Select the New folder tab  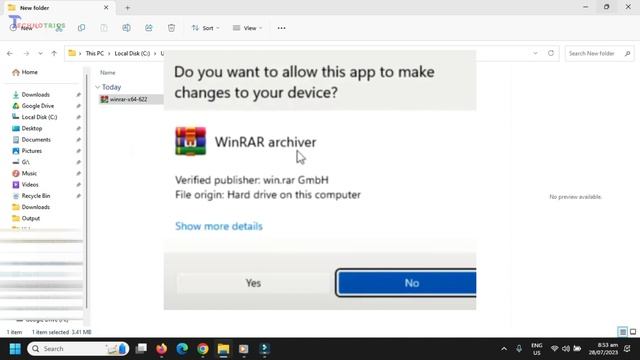pyautogui.click(x=59, y=8)
